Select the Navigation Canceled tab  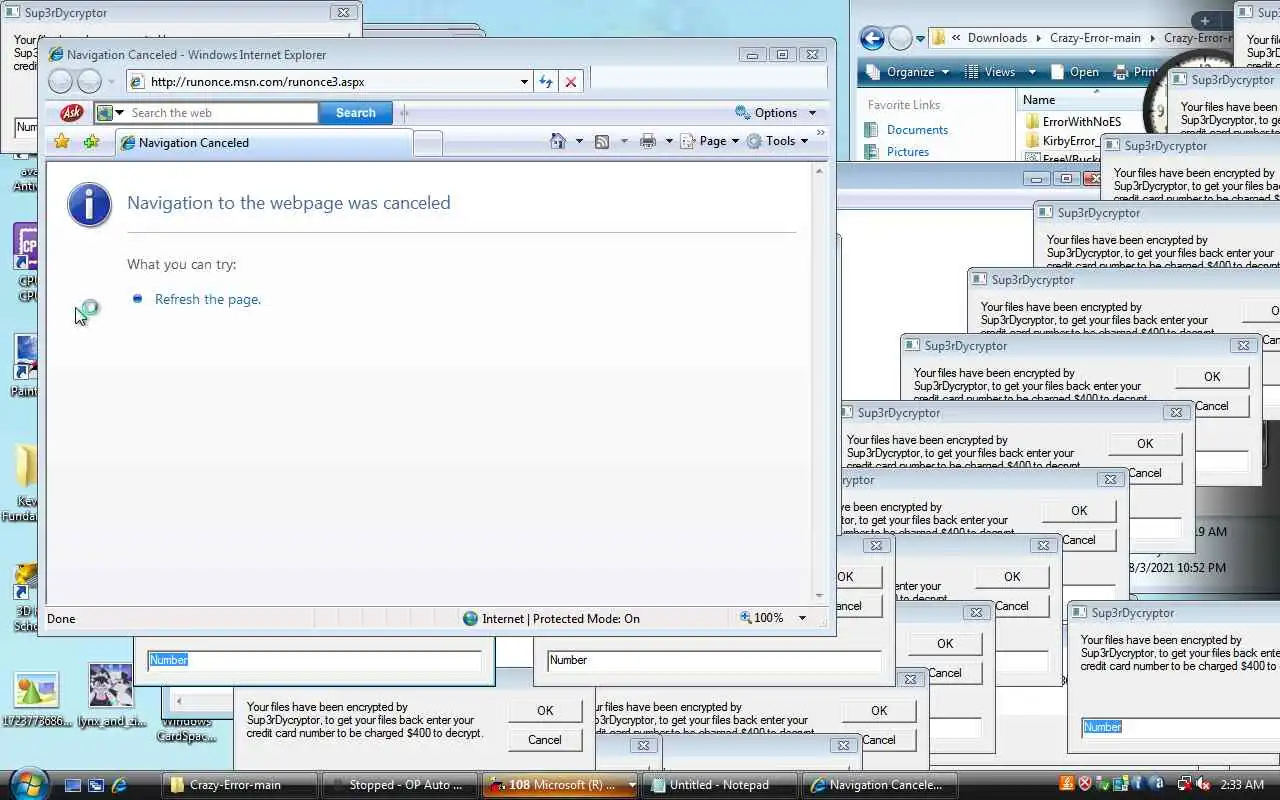pyautogui.click(x=263, y=143)
